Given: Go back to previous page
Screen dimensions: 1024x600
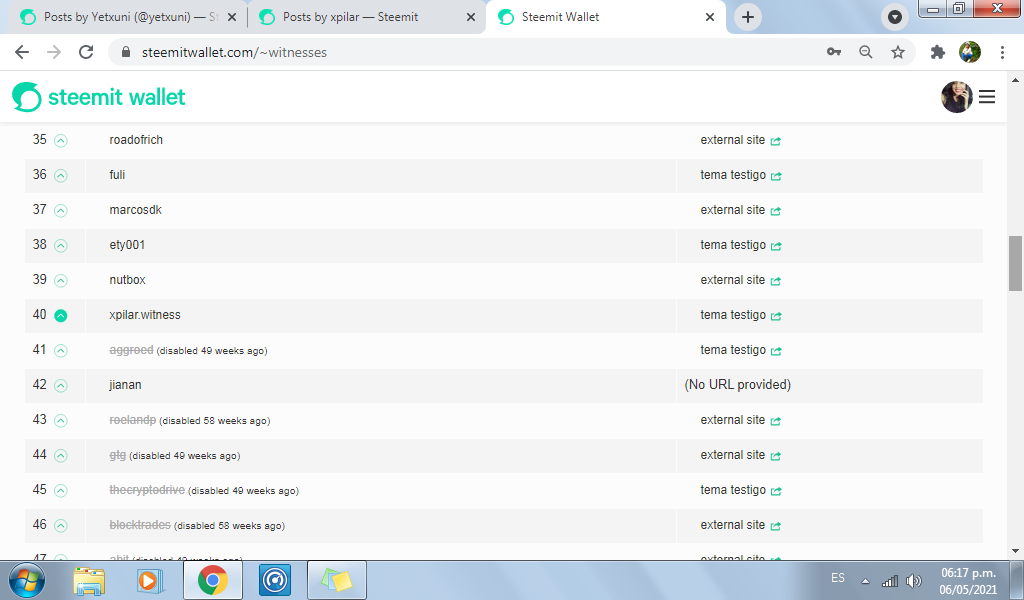Looking at the screenshot, I should [x=22, y=52].
